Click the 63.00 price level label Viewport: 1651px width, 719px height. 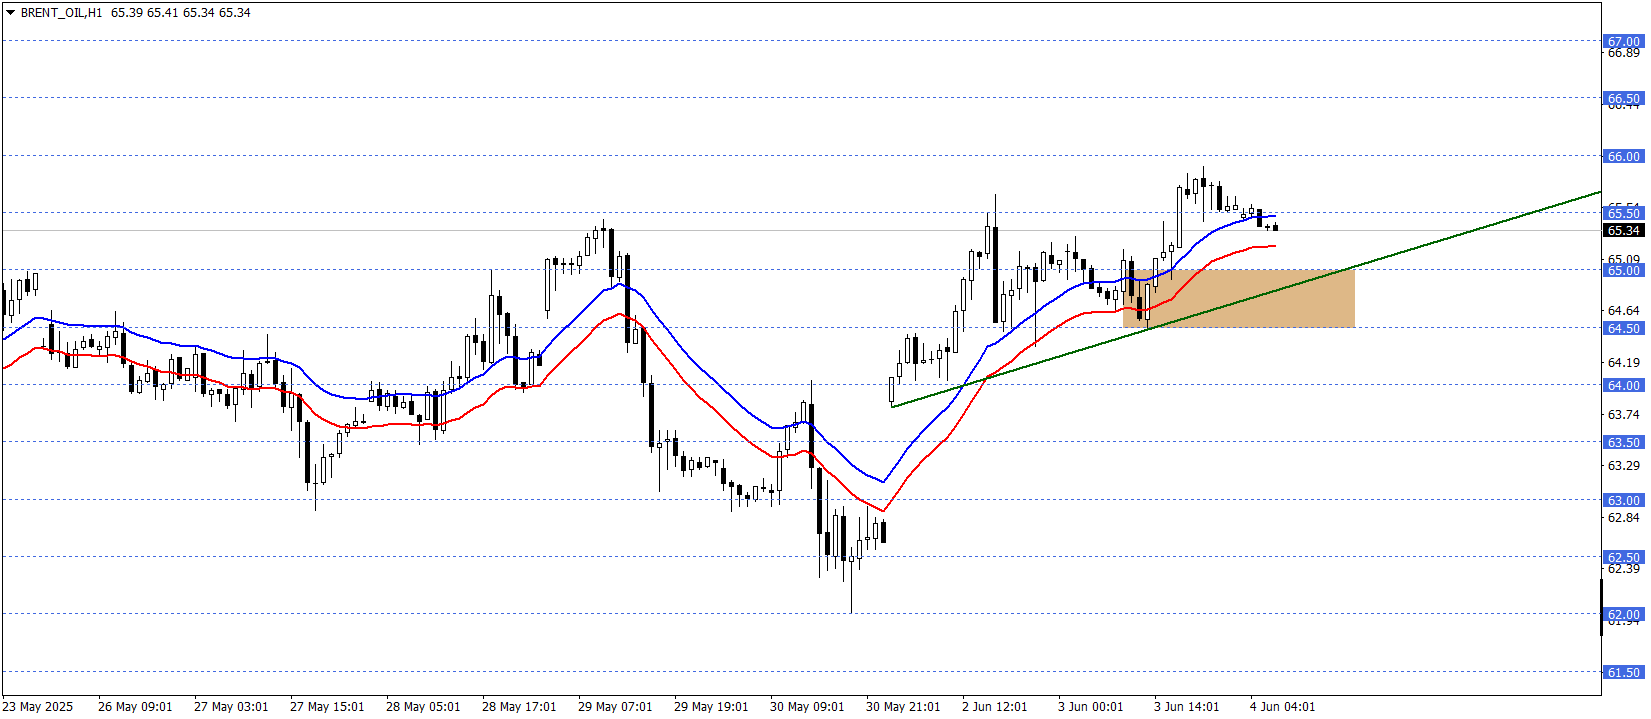(x=1624, y=501)
